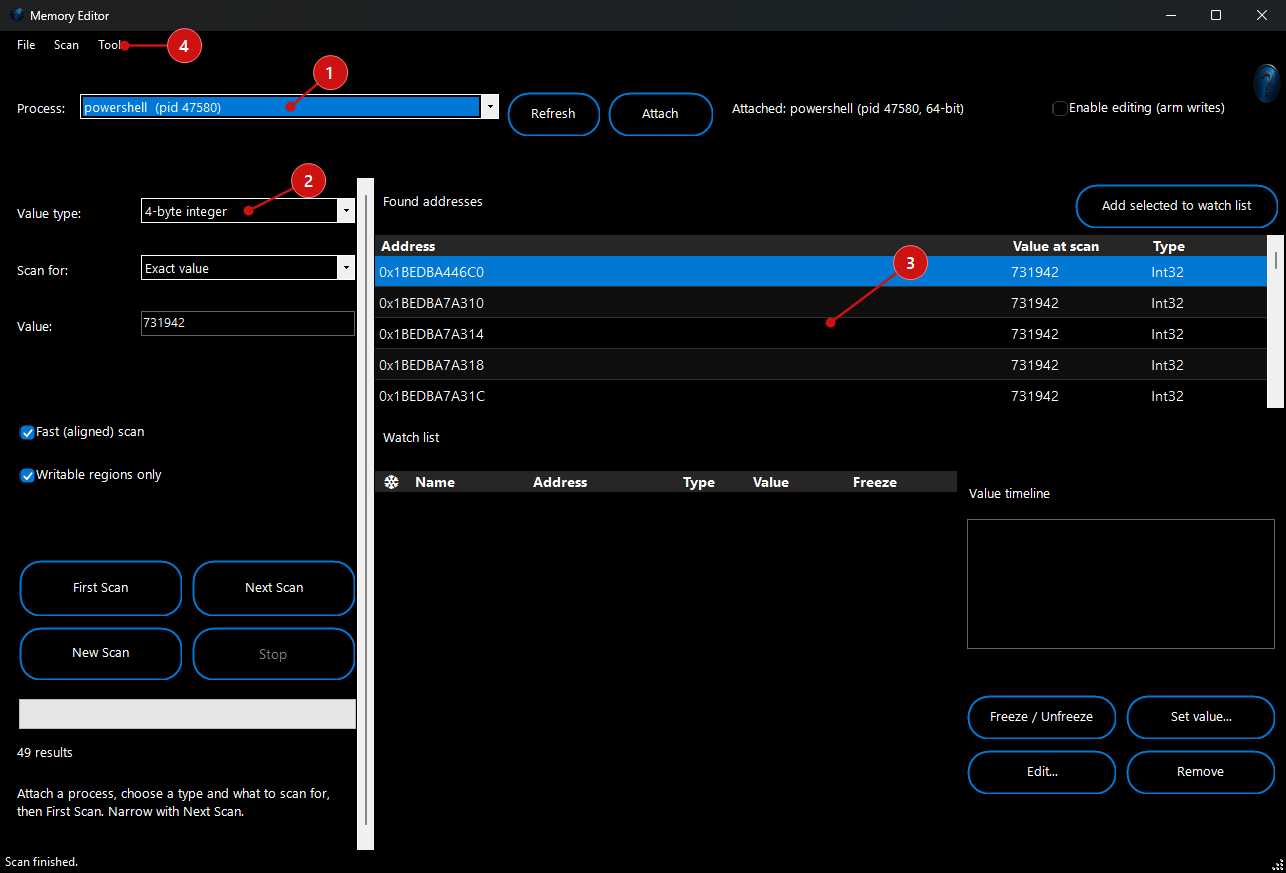Click the Memory Editor title bar app icon
This screenshot has width=1286, height=873.
point(16,15)
